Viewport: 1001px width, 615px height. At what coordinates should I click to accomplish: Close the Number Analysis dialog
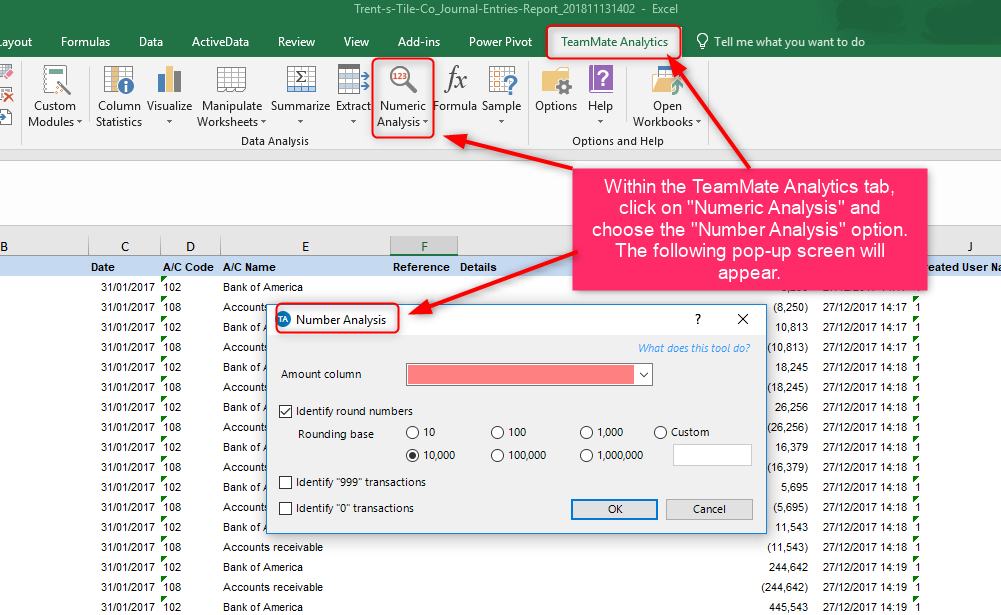pyautogui.click(x=743, y=319)
